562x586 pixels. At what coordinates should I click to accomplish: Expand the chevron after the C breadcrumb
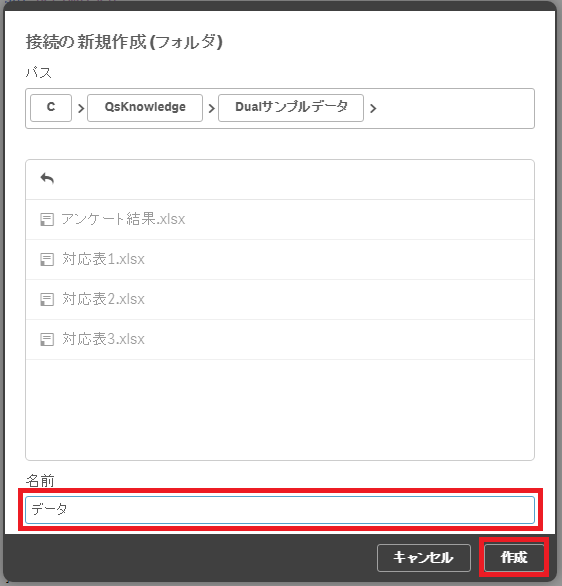click(x=81, y=108)
